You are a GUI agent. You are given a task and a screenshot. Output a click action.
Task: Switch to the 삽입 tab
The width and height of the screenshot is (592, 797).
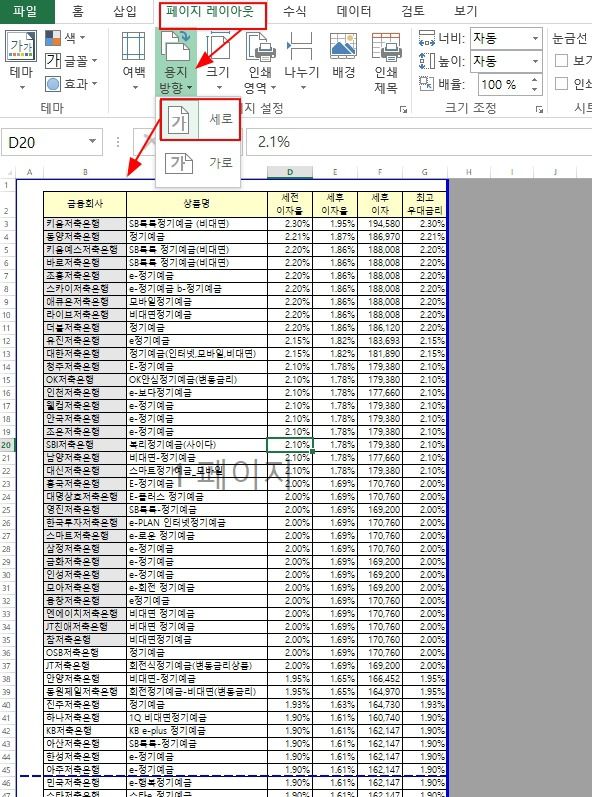point(124,11)
